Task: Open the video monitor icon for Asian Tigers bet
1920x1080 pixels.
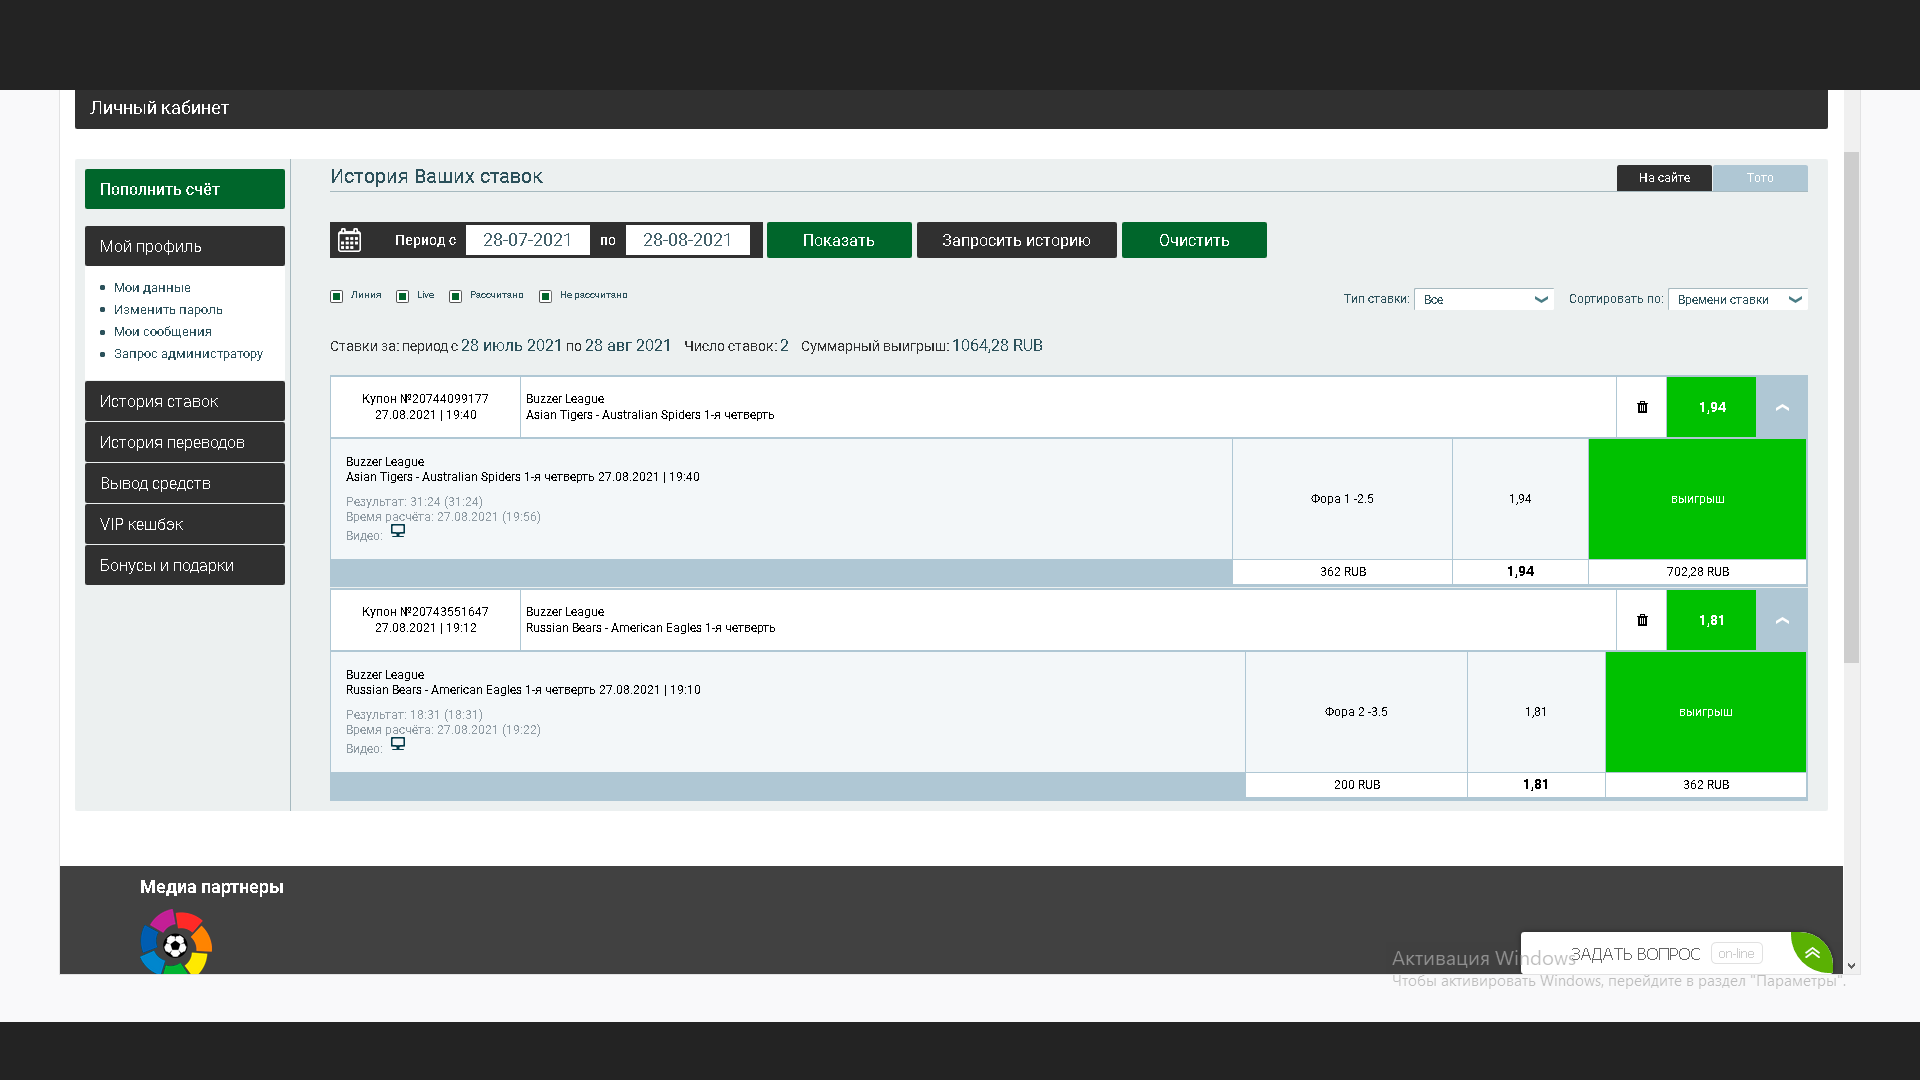Action: [x=398, y=531]
